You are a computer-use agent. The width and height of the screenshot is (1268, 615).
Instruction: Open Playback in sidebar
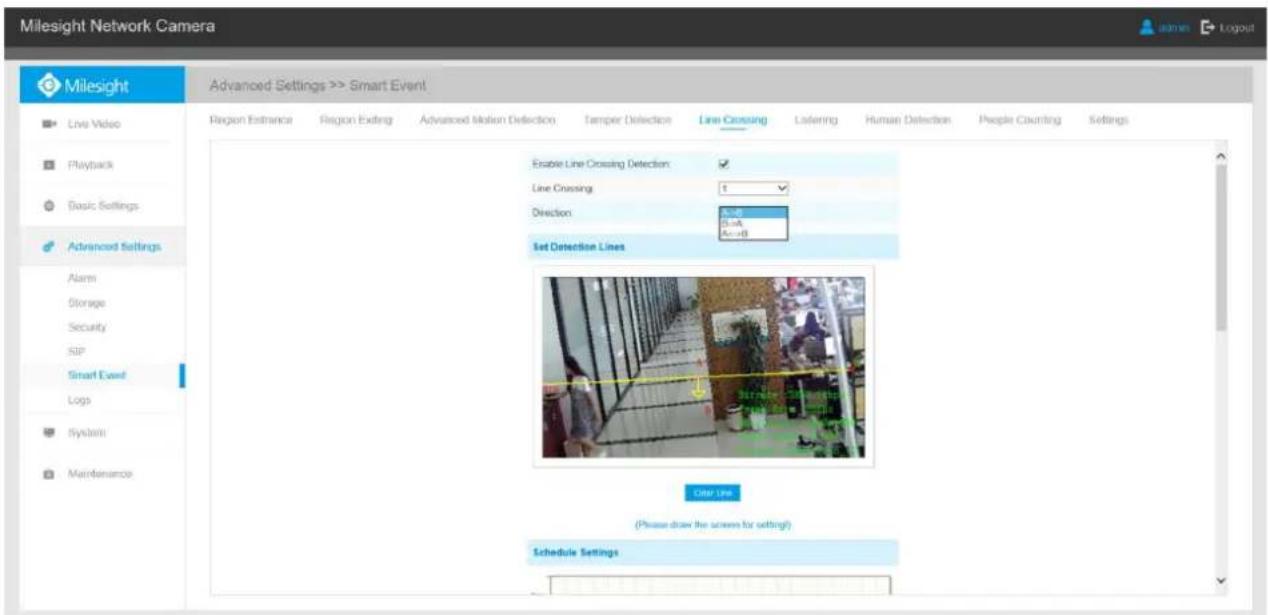[91, 163]
